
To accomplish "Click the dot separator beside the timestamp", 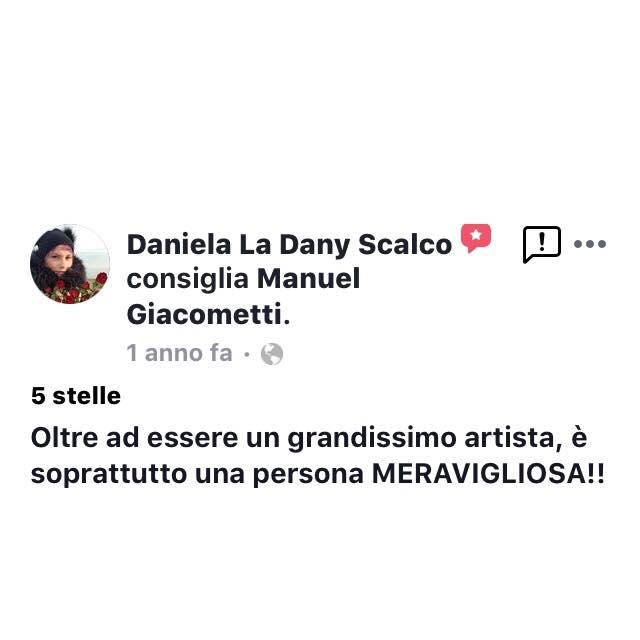I will [247, 354].
